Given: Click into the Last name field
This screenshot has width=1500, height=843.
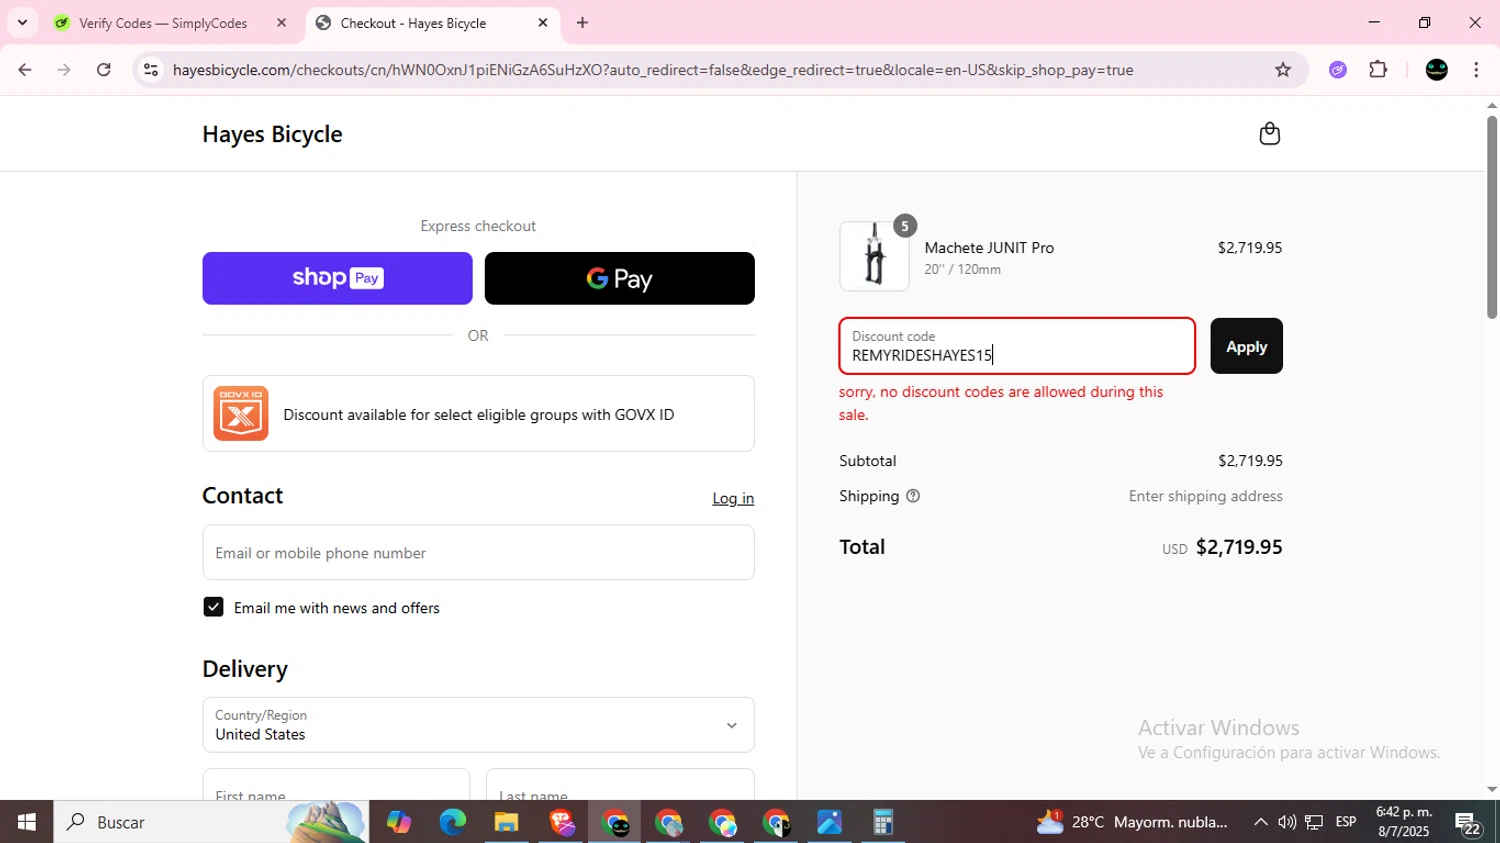Looking at the screenshot, I should coord(620,785).
